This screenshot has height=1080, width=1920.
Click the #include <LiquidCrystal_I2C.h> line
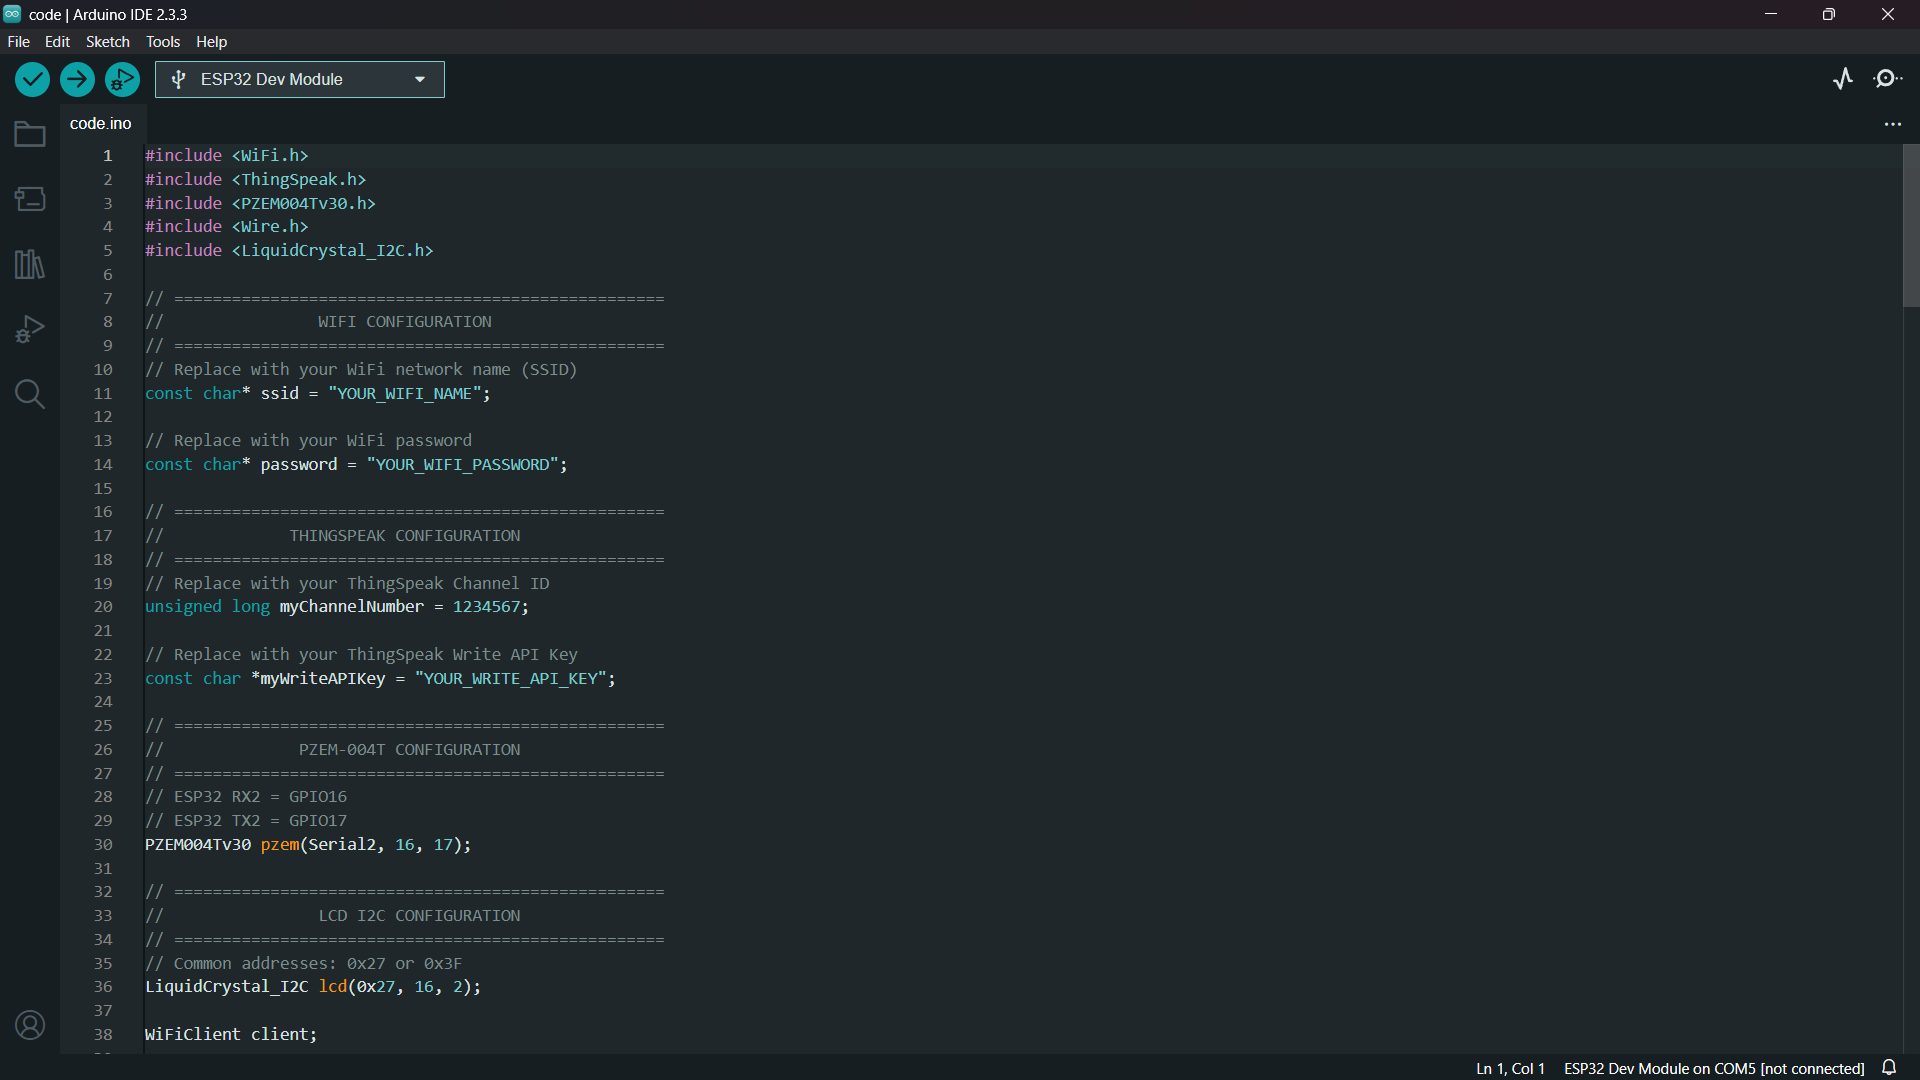[x=289, y=251]
